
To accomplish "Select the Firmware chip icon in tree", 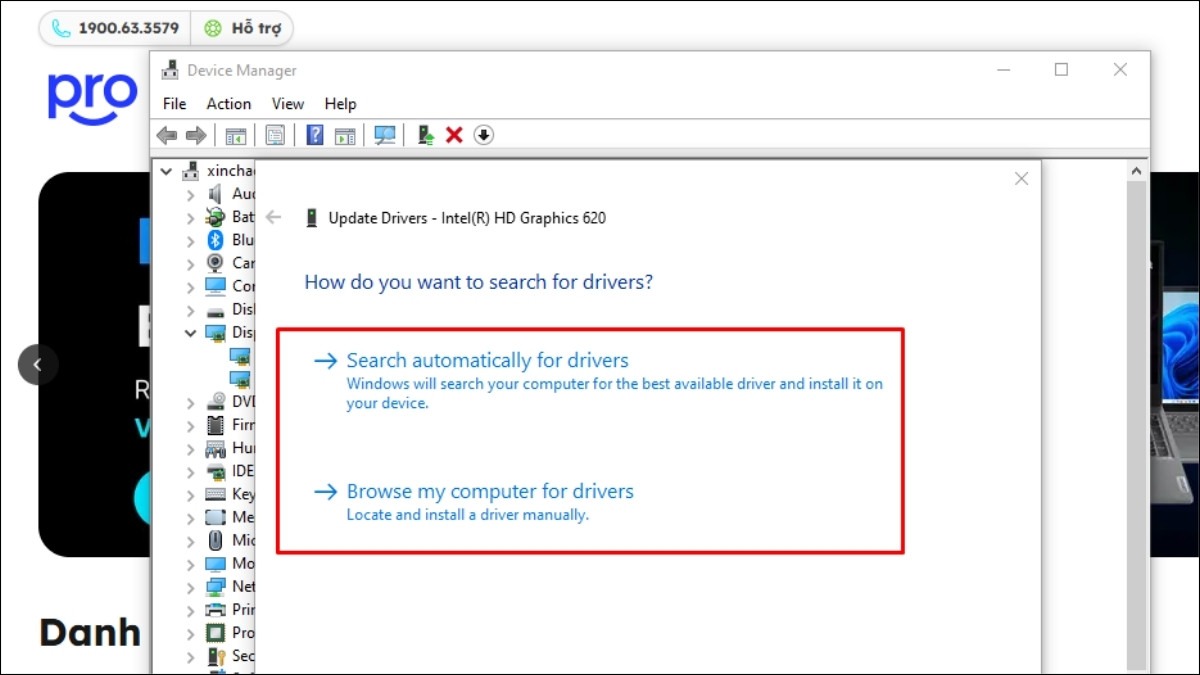I will (x=215, y=425).
